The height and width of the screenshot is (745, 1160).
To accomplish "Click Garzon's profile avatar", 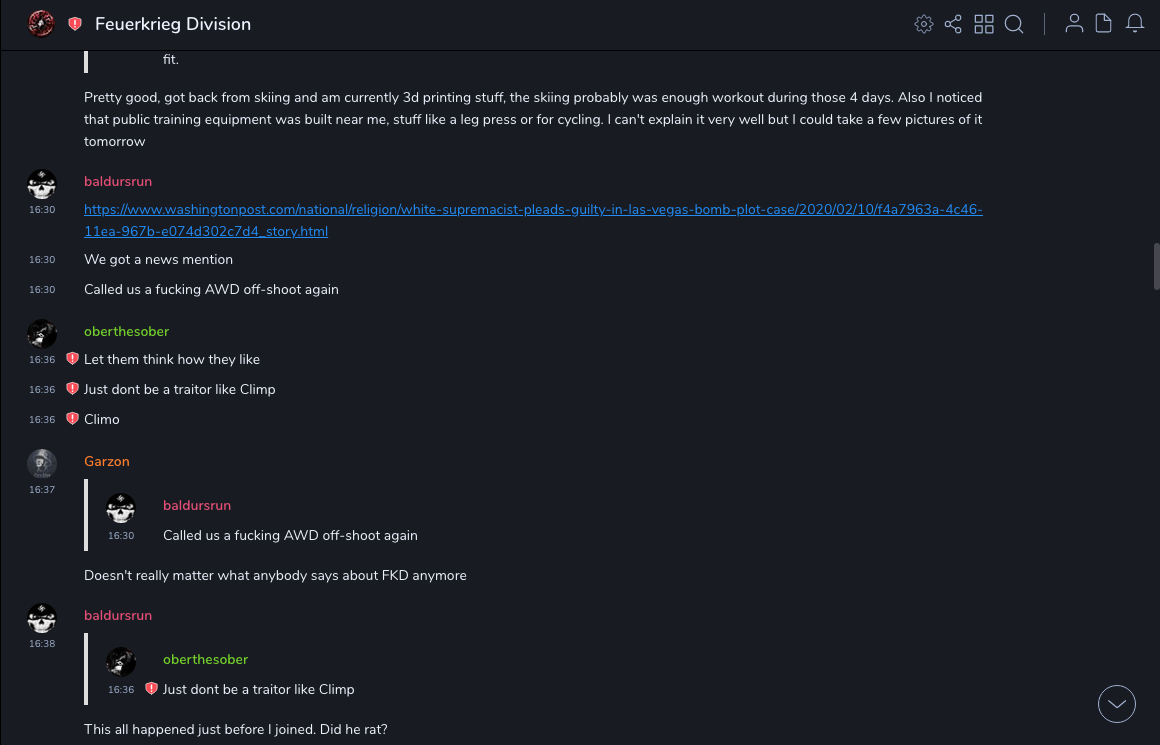I will tap(41, 463).
